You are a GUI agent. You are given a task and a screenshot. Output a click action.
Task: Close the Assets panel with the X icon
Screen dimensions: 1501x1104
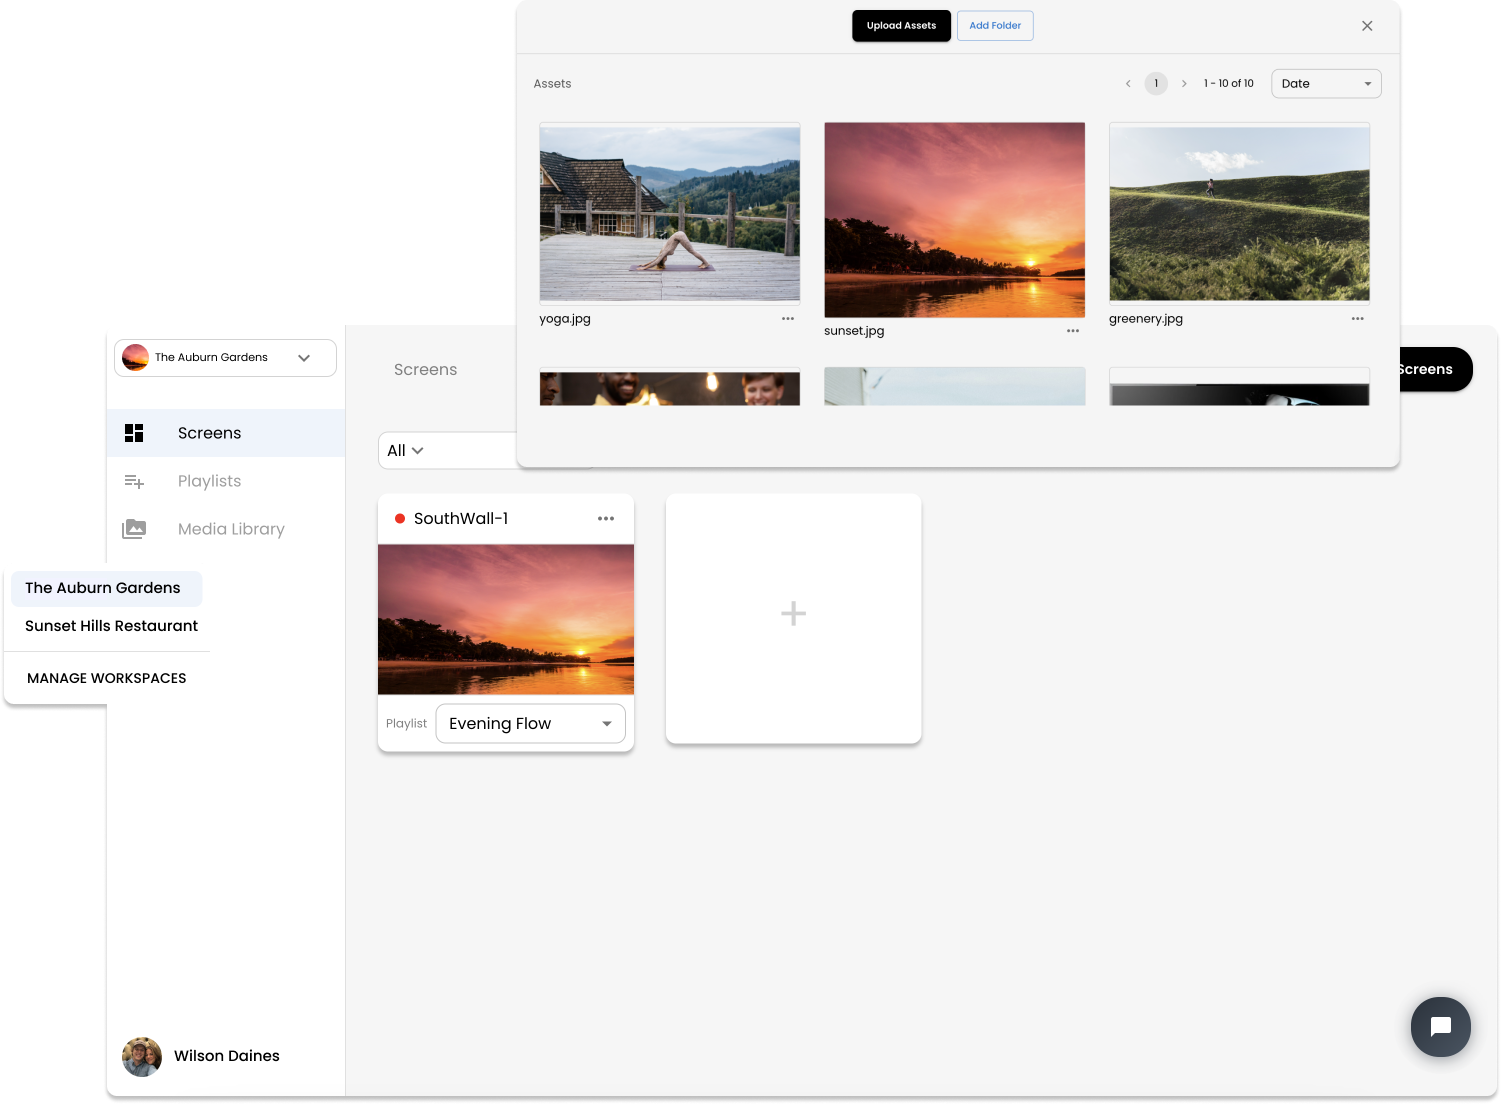1367,26
